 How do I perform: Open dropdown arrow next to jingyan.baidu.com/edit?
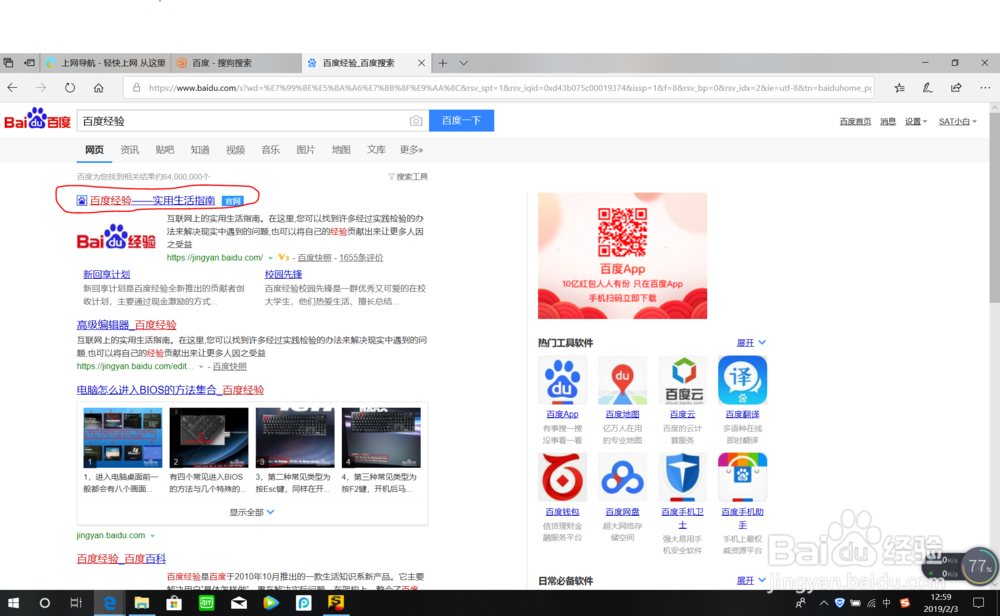[x=201, y=367]
